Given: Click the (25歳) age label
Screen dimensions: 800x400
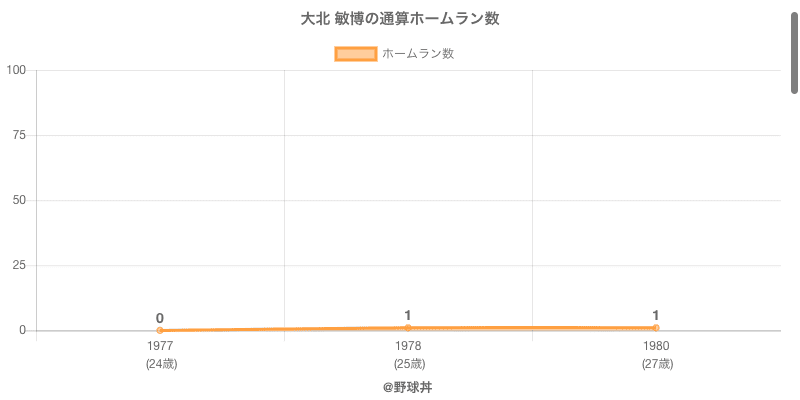Looking at the screenshot, I should point(408,364).
